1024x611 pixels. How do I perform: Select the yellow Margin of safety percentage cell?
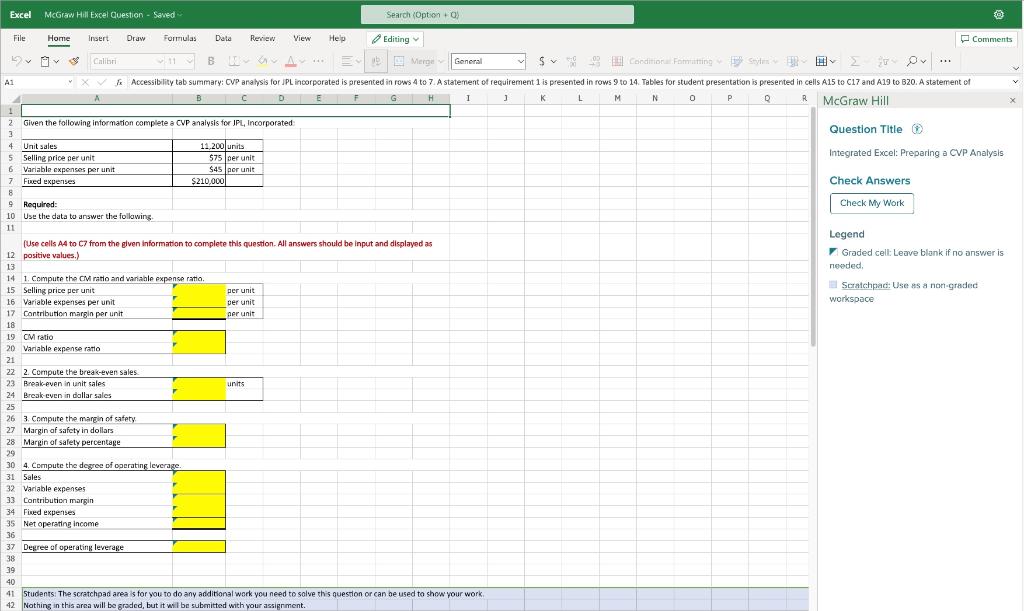click(199, 442)
